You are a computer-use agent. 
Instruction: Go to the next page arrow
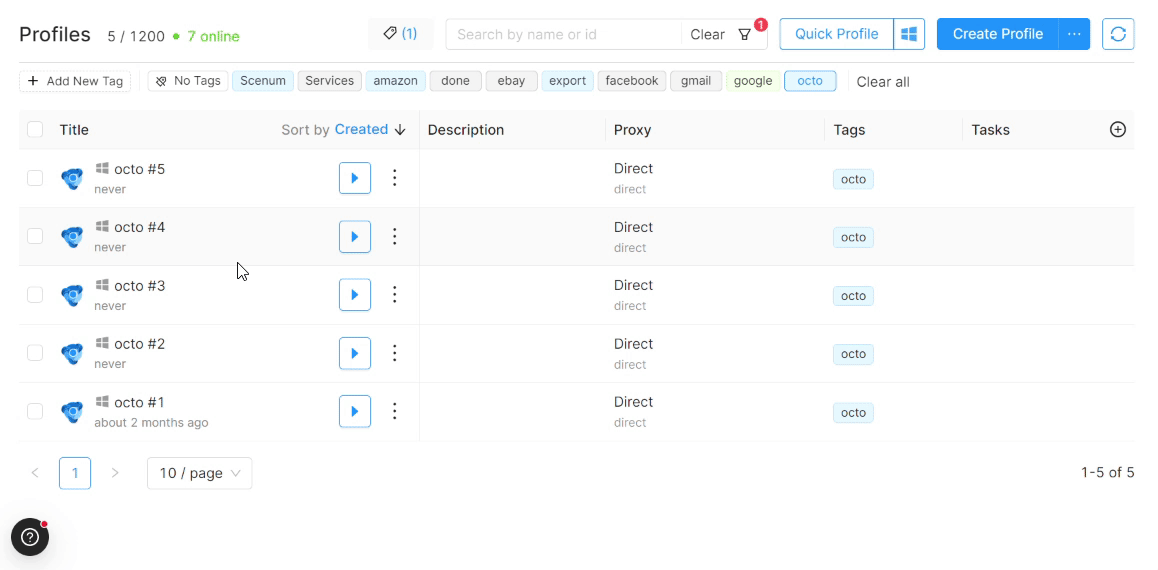point(114,473)
